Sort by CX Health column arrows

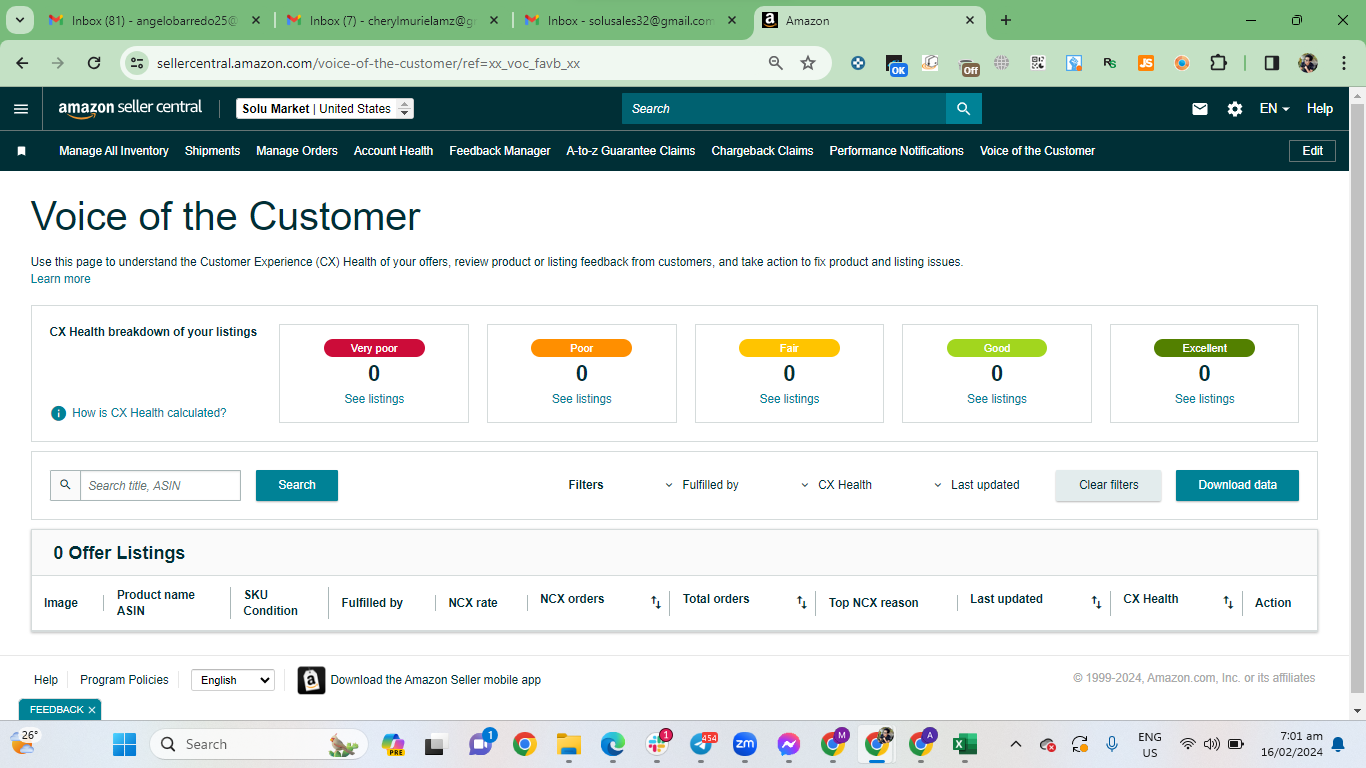click(x=1228, y=602)
